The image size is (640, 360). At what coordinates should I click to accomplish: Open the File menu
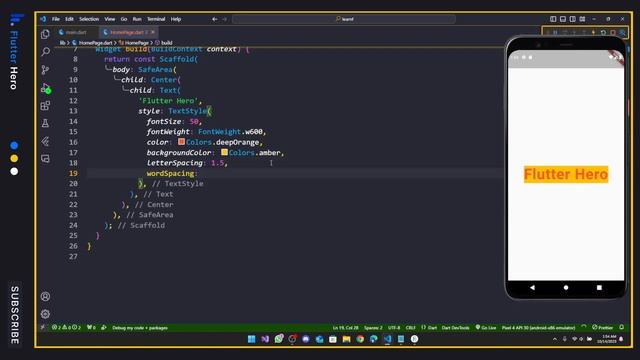56,19
